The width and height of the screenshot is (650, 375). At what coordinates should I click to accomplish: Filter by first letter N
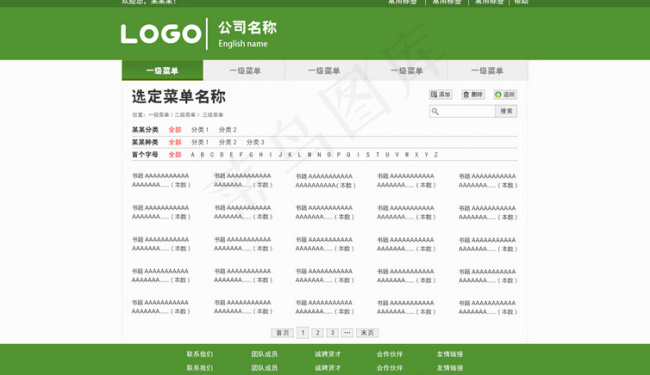(319, 155)
